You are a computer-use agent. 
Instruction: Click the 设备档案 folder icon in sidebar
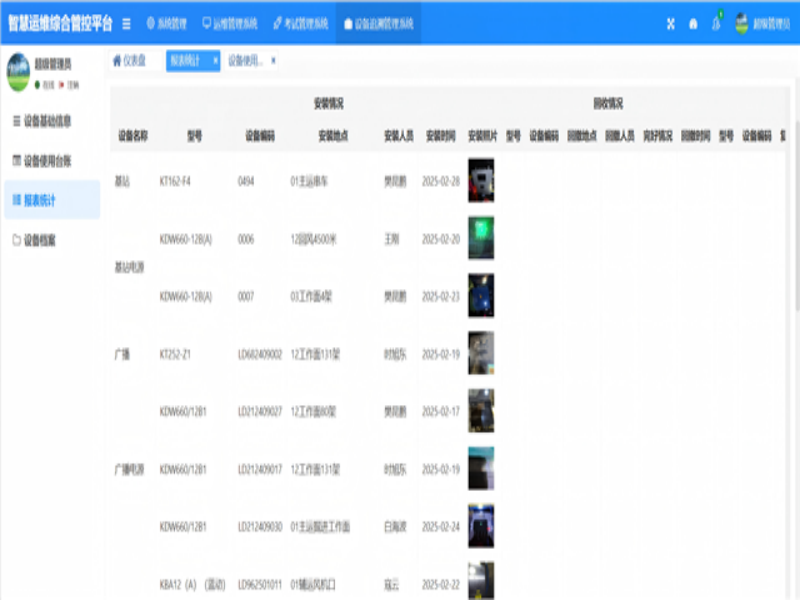click(16, 240)
